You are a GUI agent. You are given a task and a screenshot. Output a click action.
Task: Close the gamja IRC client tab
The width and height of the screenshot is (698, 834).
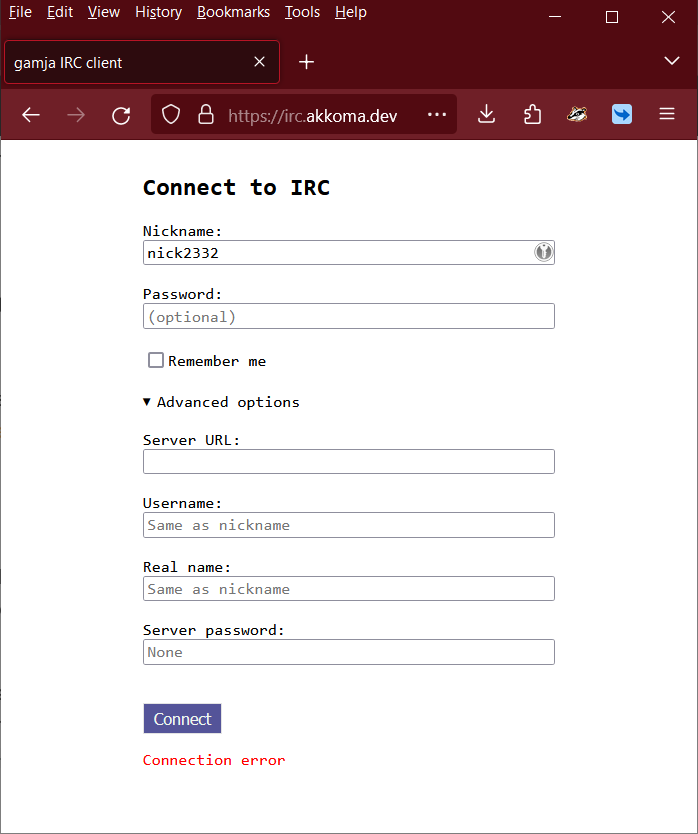(x=260, y=62)
